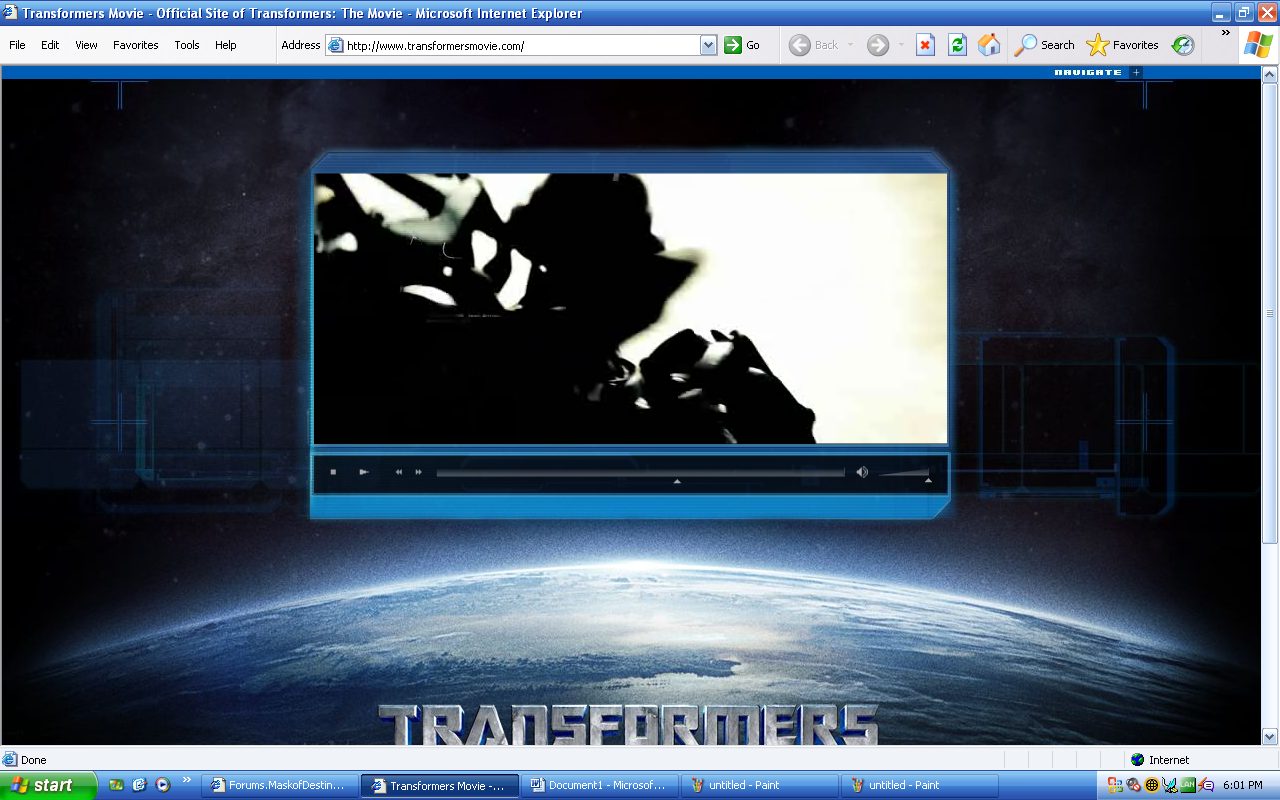Fast-forward the trailer video

(418, 472)
